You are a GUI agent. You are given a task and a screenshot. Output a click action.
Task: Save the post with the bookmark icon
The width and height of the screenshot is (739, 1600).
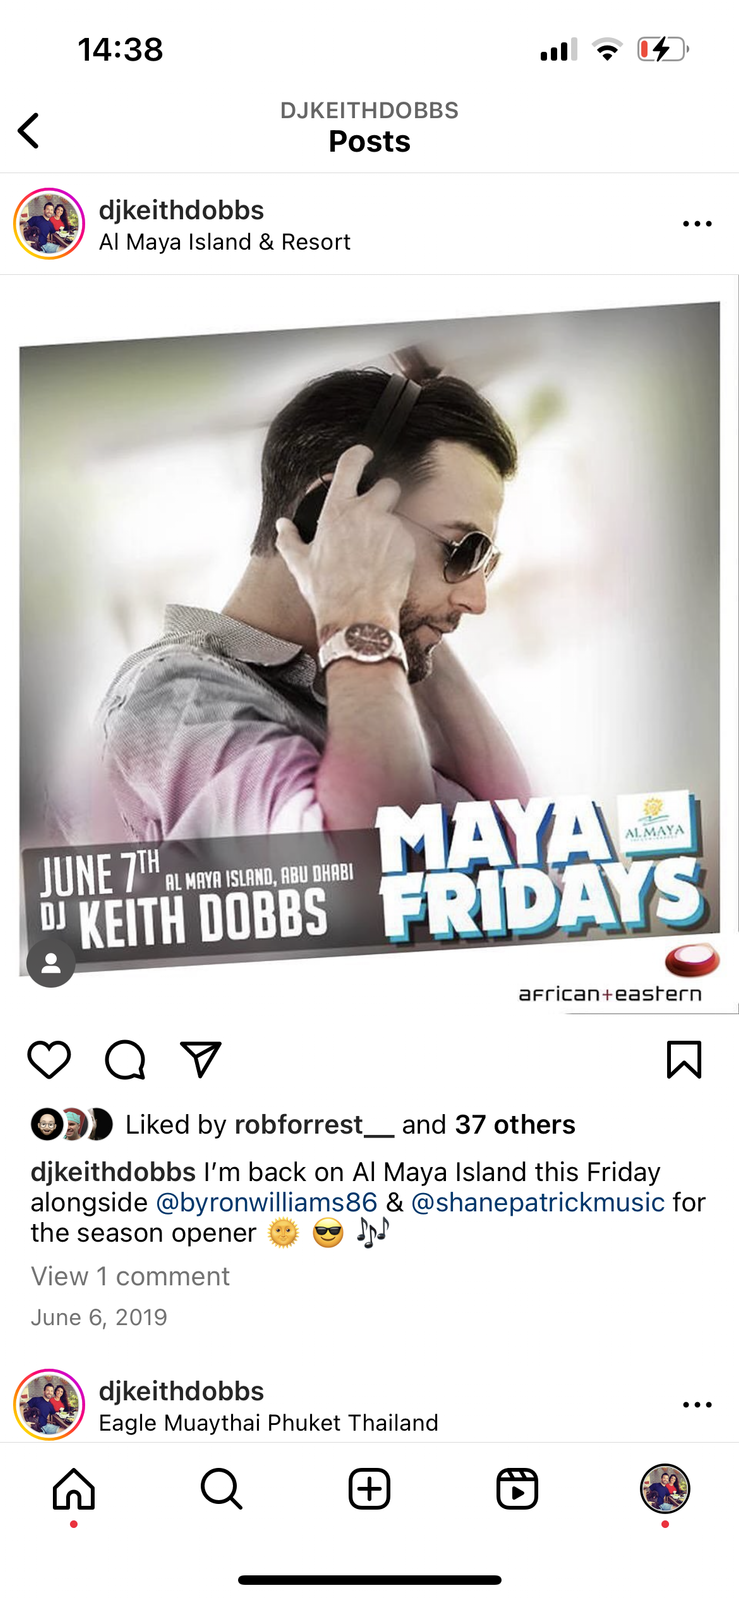(684, 1060)
